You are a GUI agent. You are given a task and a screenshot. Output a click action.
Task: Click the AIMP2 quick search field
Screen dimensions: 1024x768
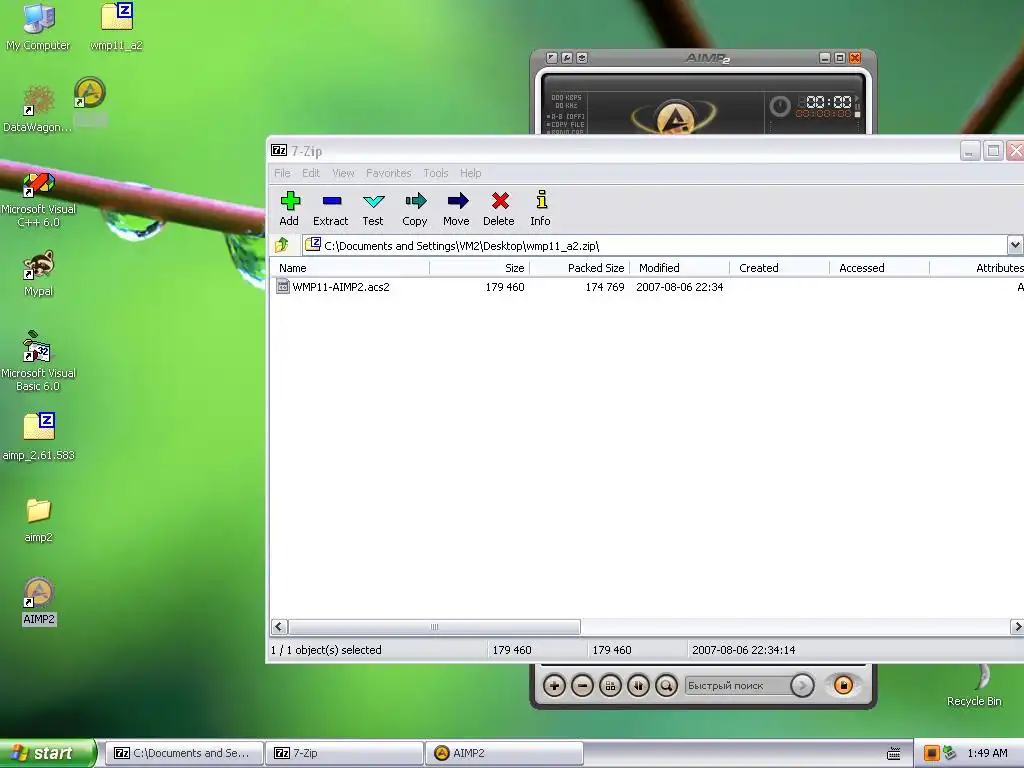click(737, 686)
